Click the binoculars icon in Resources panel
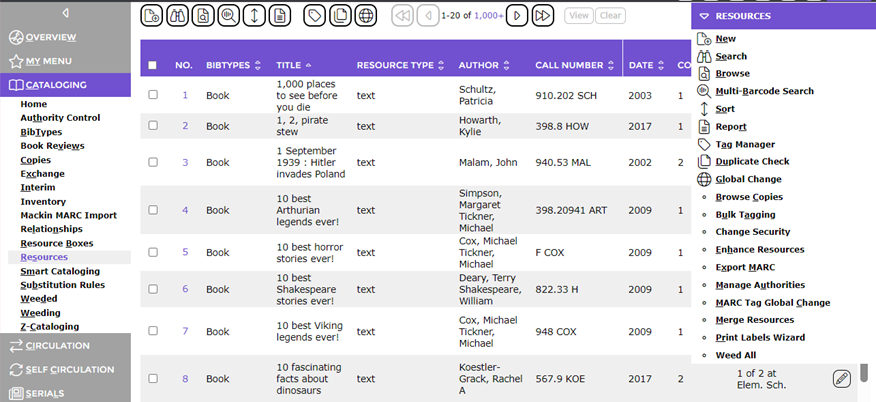The width and height of the screenshot is (876, 402). 704,56
